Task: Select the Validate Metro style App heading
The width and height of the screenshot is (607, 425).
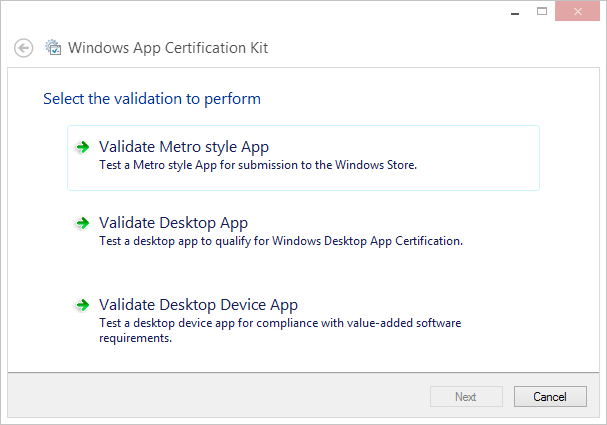Action: click(x=184, y=147)
